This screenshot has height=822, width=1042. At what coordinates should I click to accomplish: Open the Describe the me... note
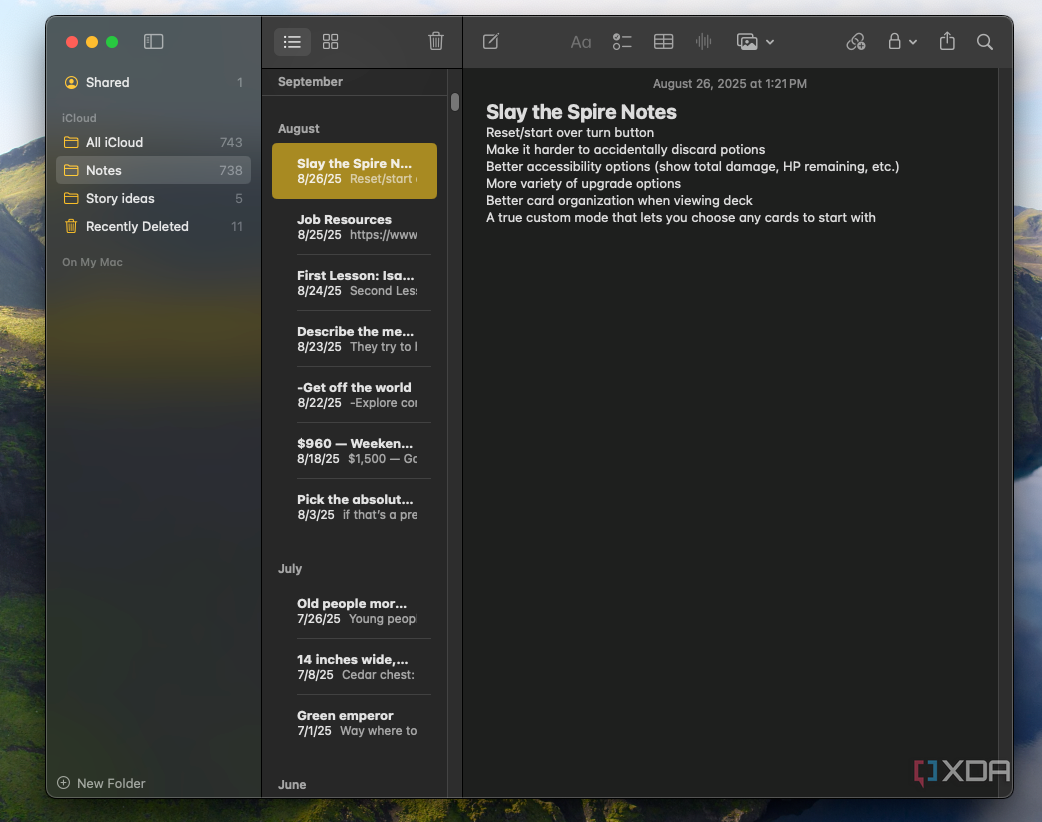[354, 338]
